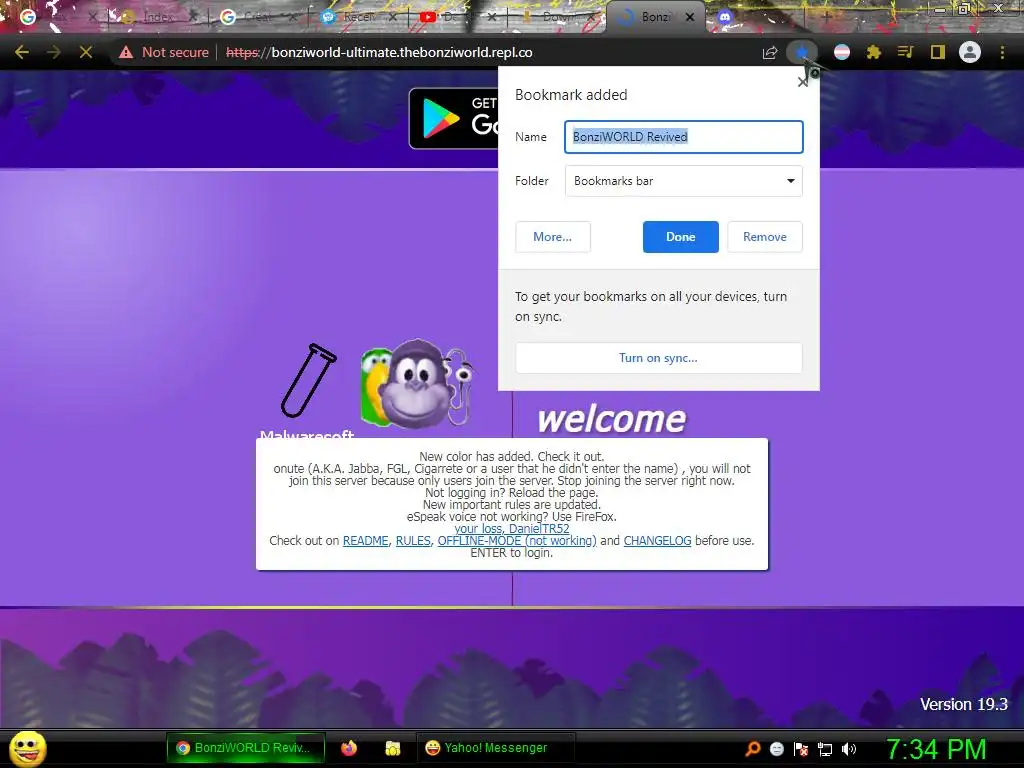The width and height of the screenshot is (1024, 768).
Task: Click the Not secure warning indicator
Action: 164,52
